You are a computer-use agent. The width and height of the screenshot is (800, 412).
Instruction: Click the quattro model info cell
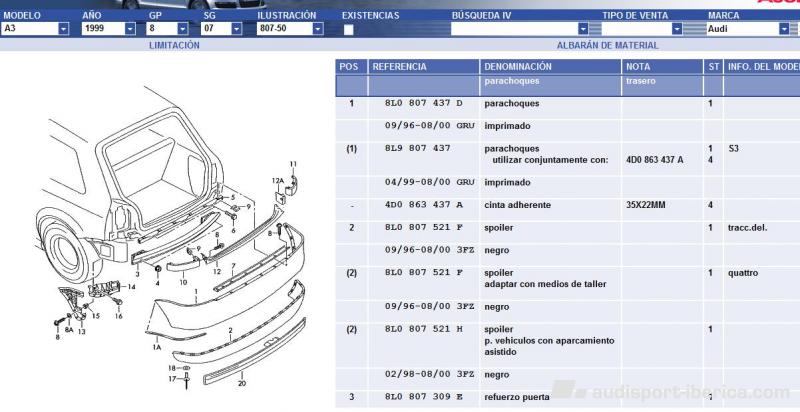[743, 273]
